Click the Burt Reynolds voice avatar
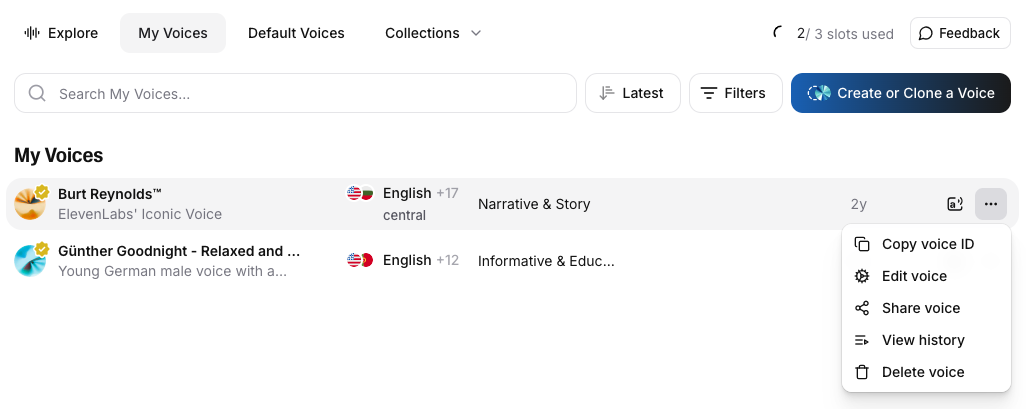The width and height of the screenshot is (1026, 409). [30, 204]
